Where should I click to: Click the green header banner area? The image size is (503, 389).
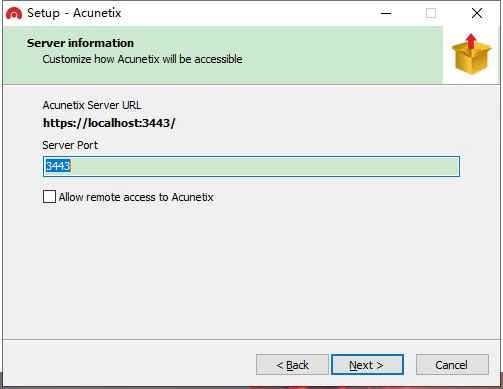223,55
